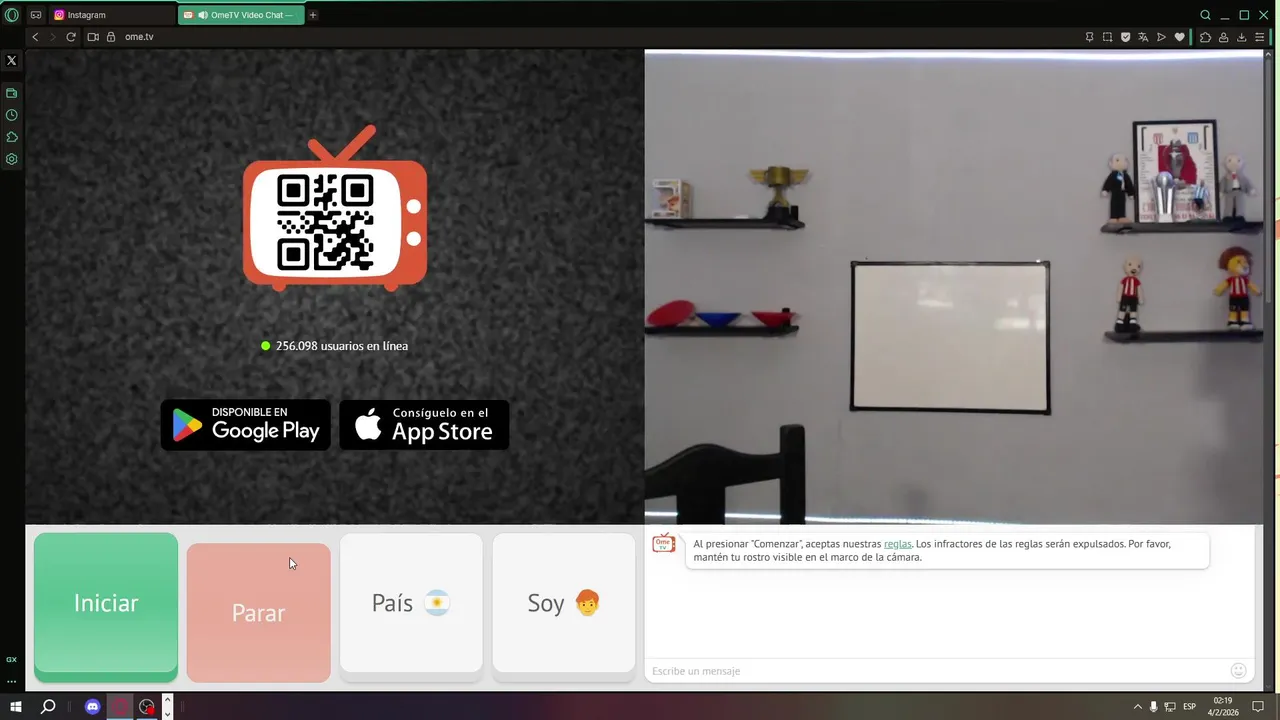
Task: Click the send flow arrow icon
Action: tap(1161, 37)
